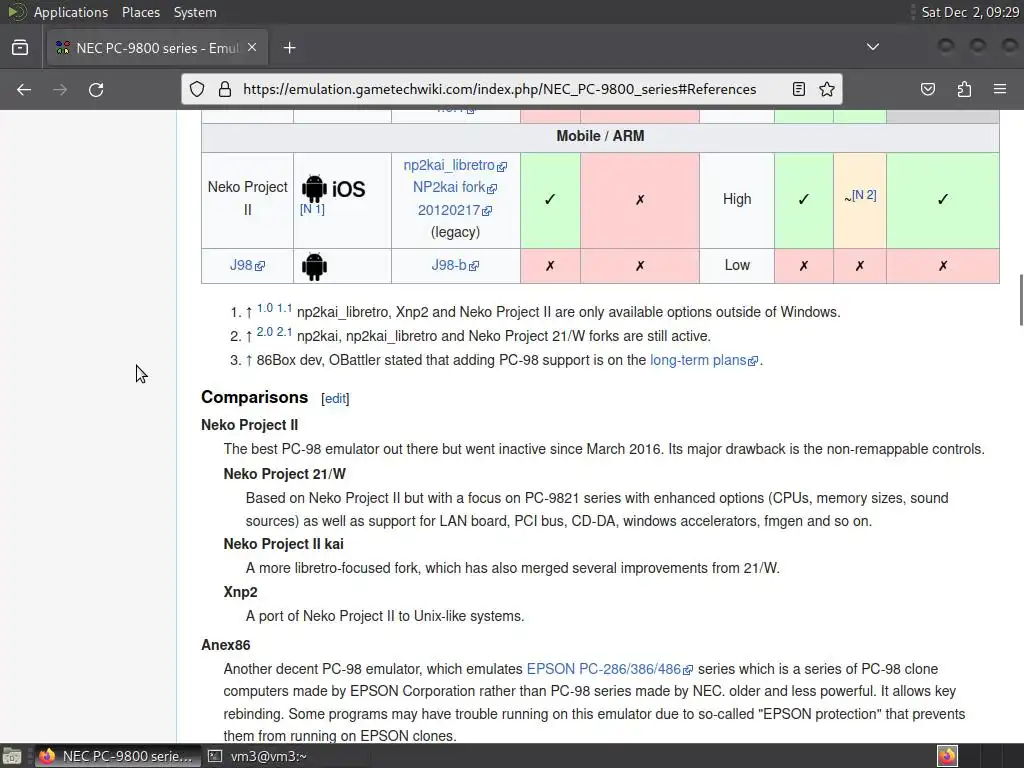Click the page vertical scrollbar thumb

coord(1021,300)
